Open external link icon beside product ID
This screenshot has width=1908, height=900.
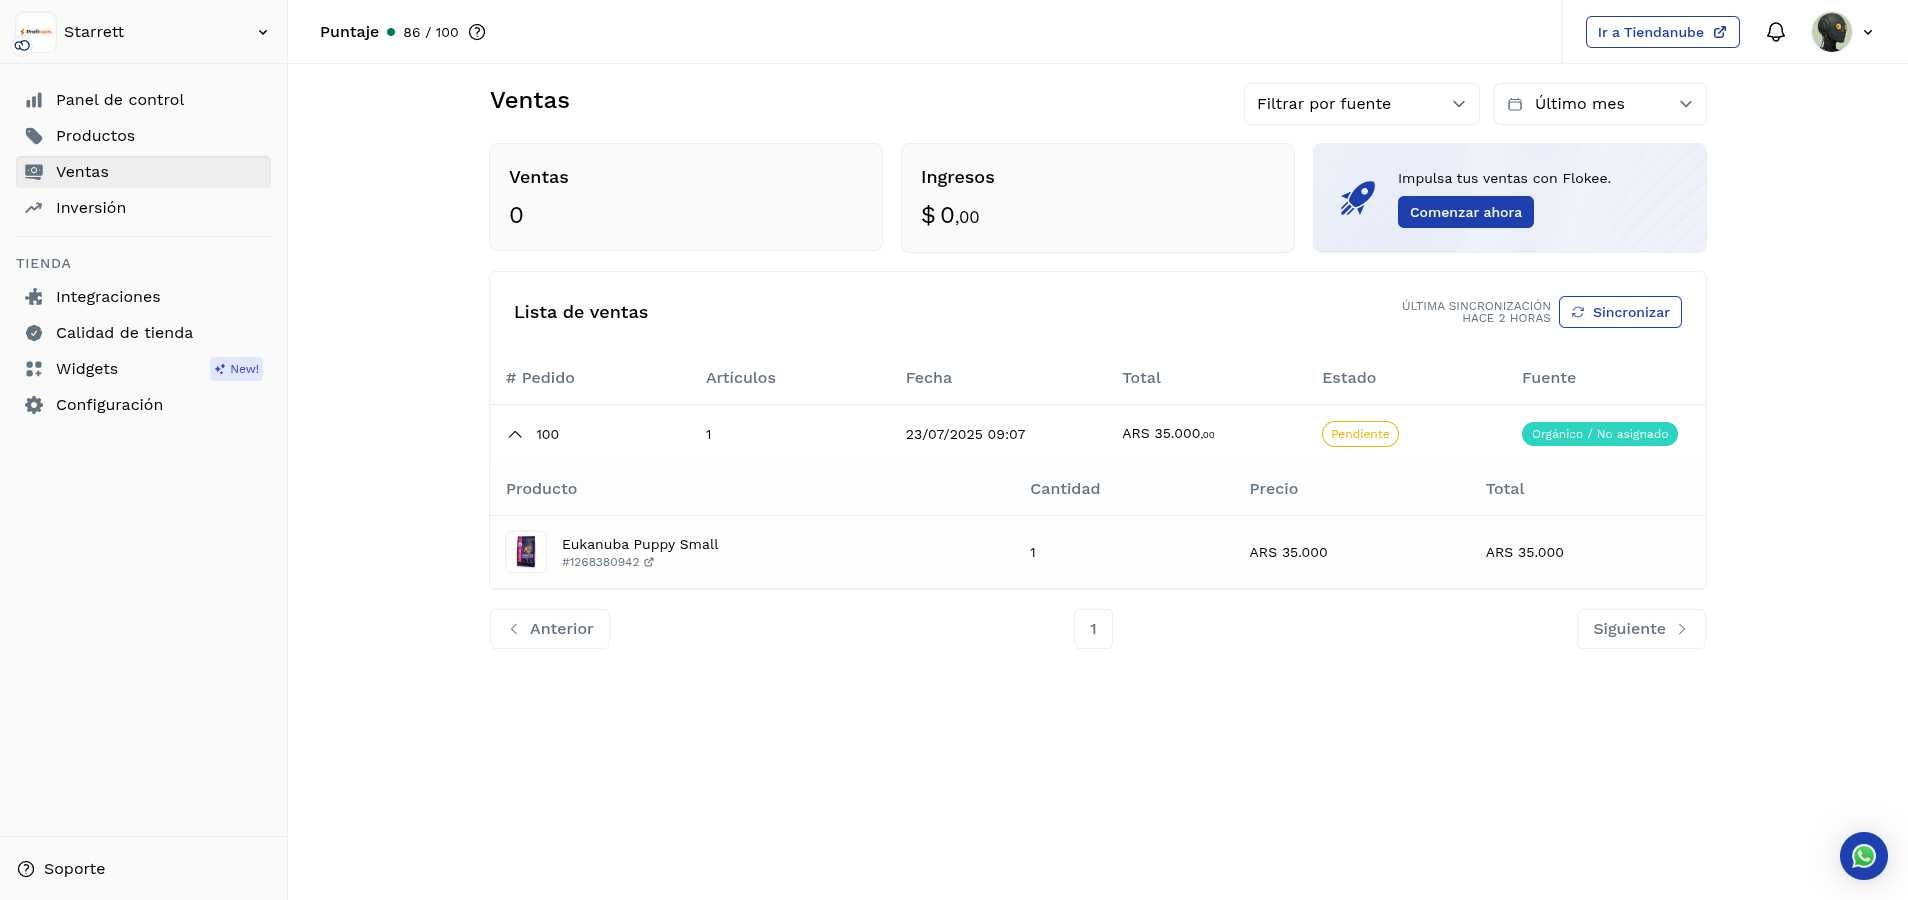tap(649, 563)
